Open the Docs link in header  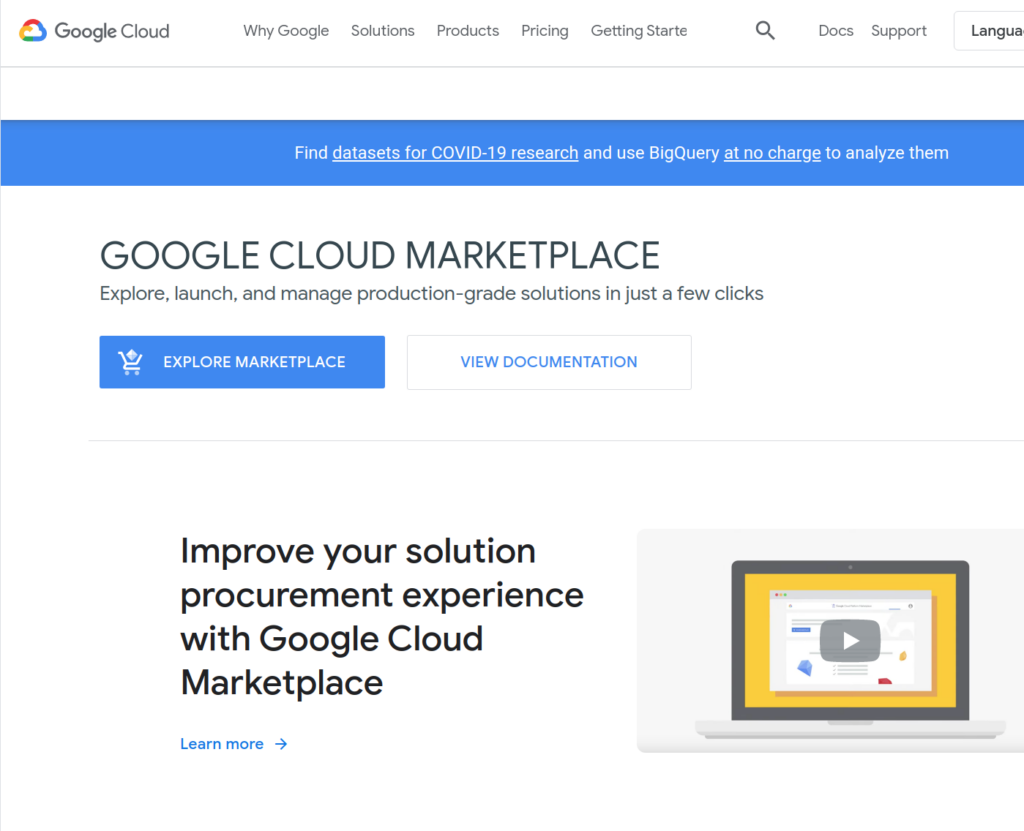835,31
